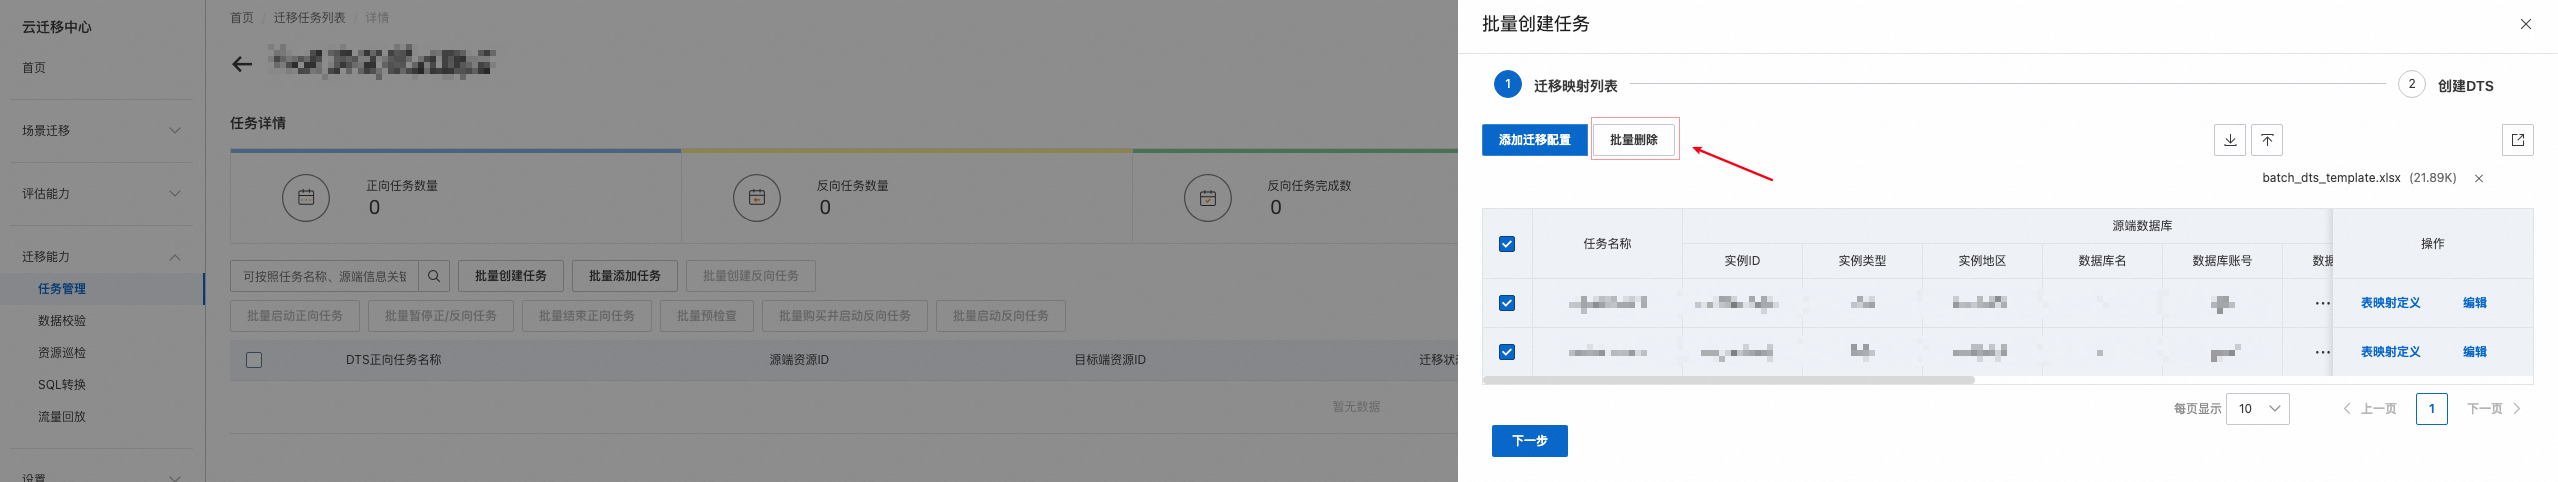Toggle the DTS task list select-all checkbox
Viewport: 2558px width, 482px height.
254,360
